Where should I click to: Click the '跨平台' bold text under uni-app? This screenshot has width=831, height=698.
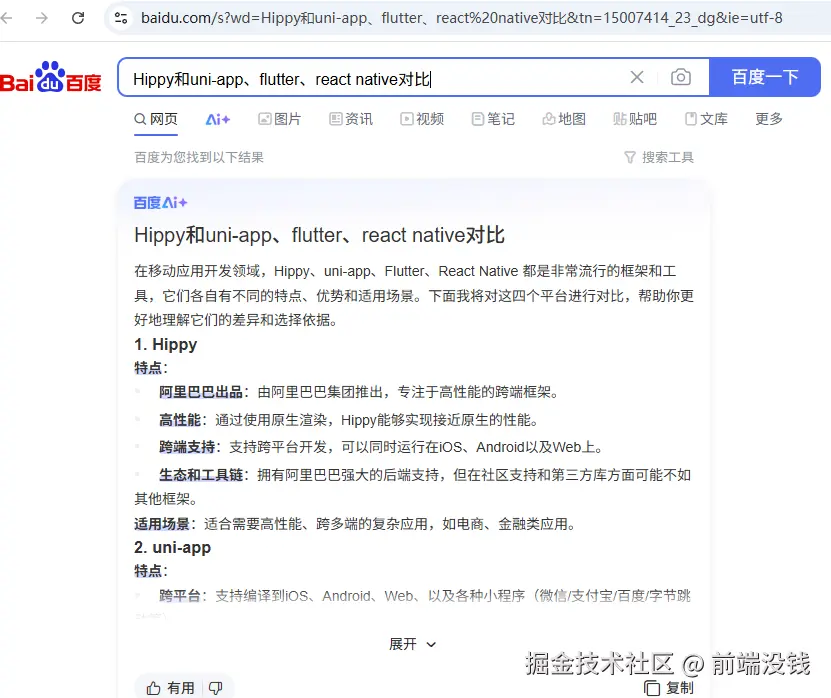[180, 596]
